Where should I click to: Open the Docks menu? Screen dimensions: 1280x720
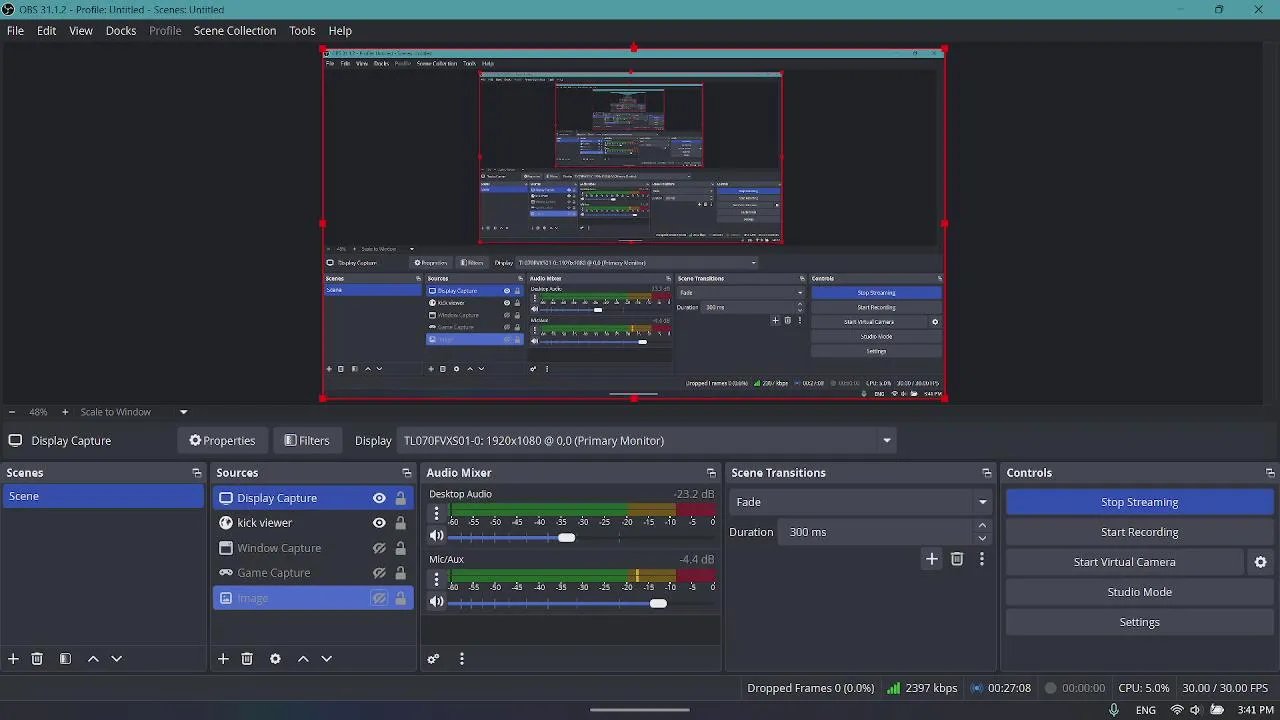tap(121, 31)
